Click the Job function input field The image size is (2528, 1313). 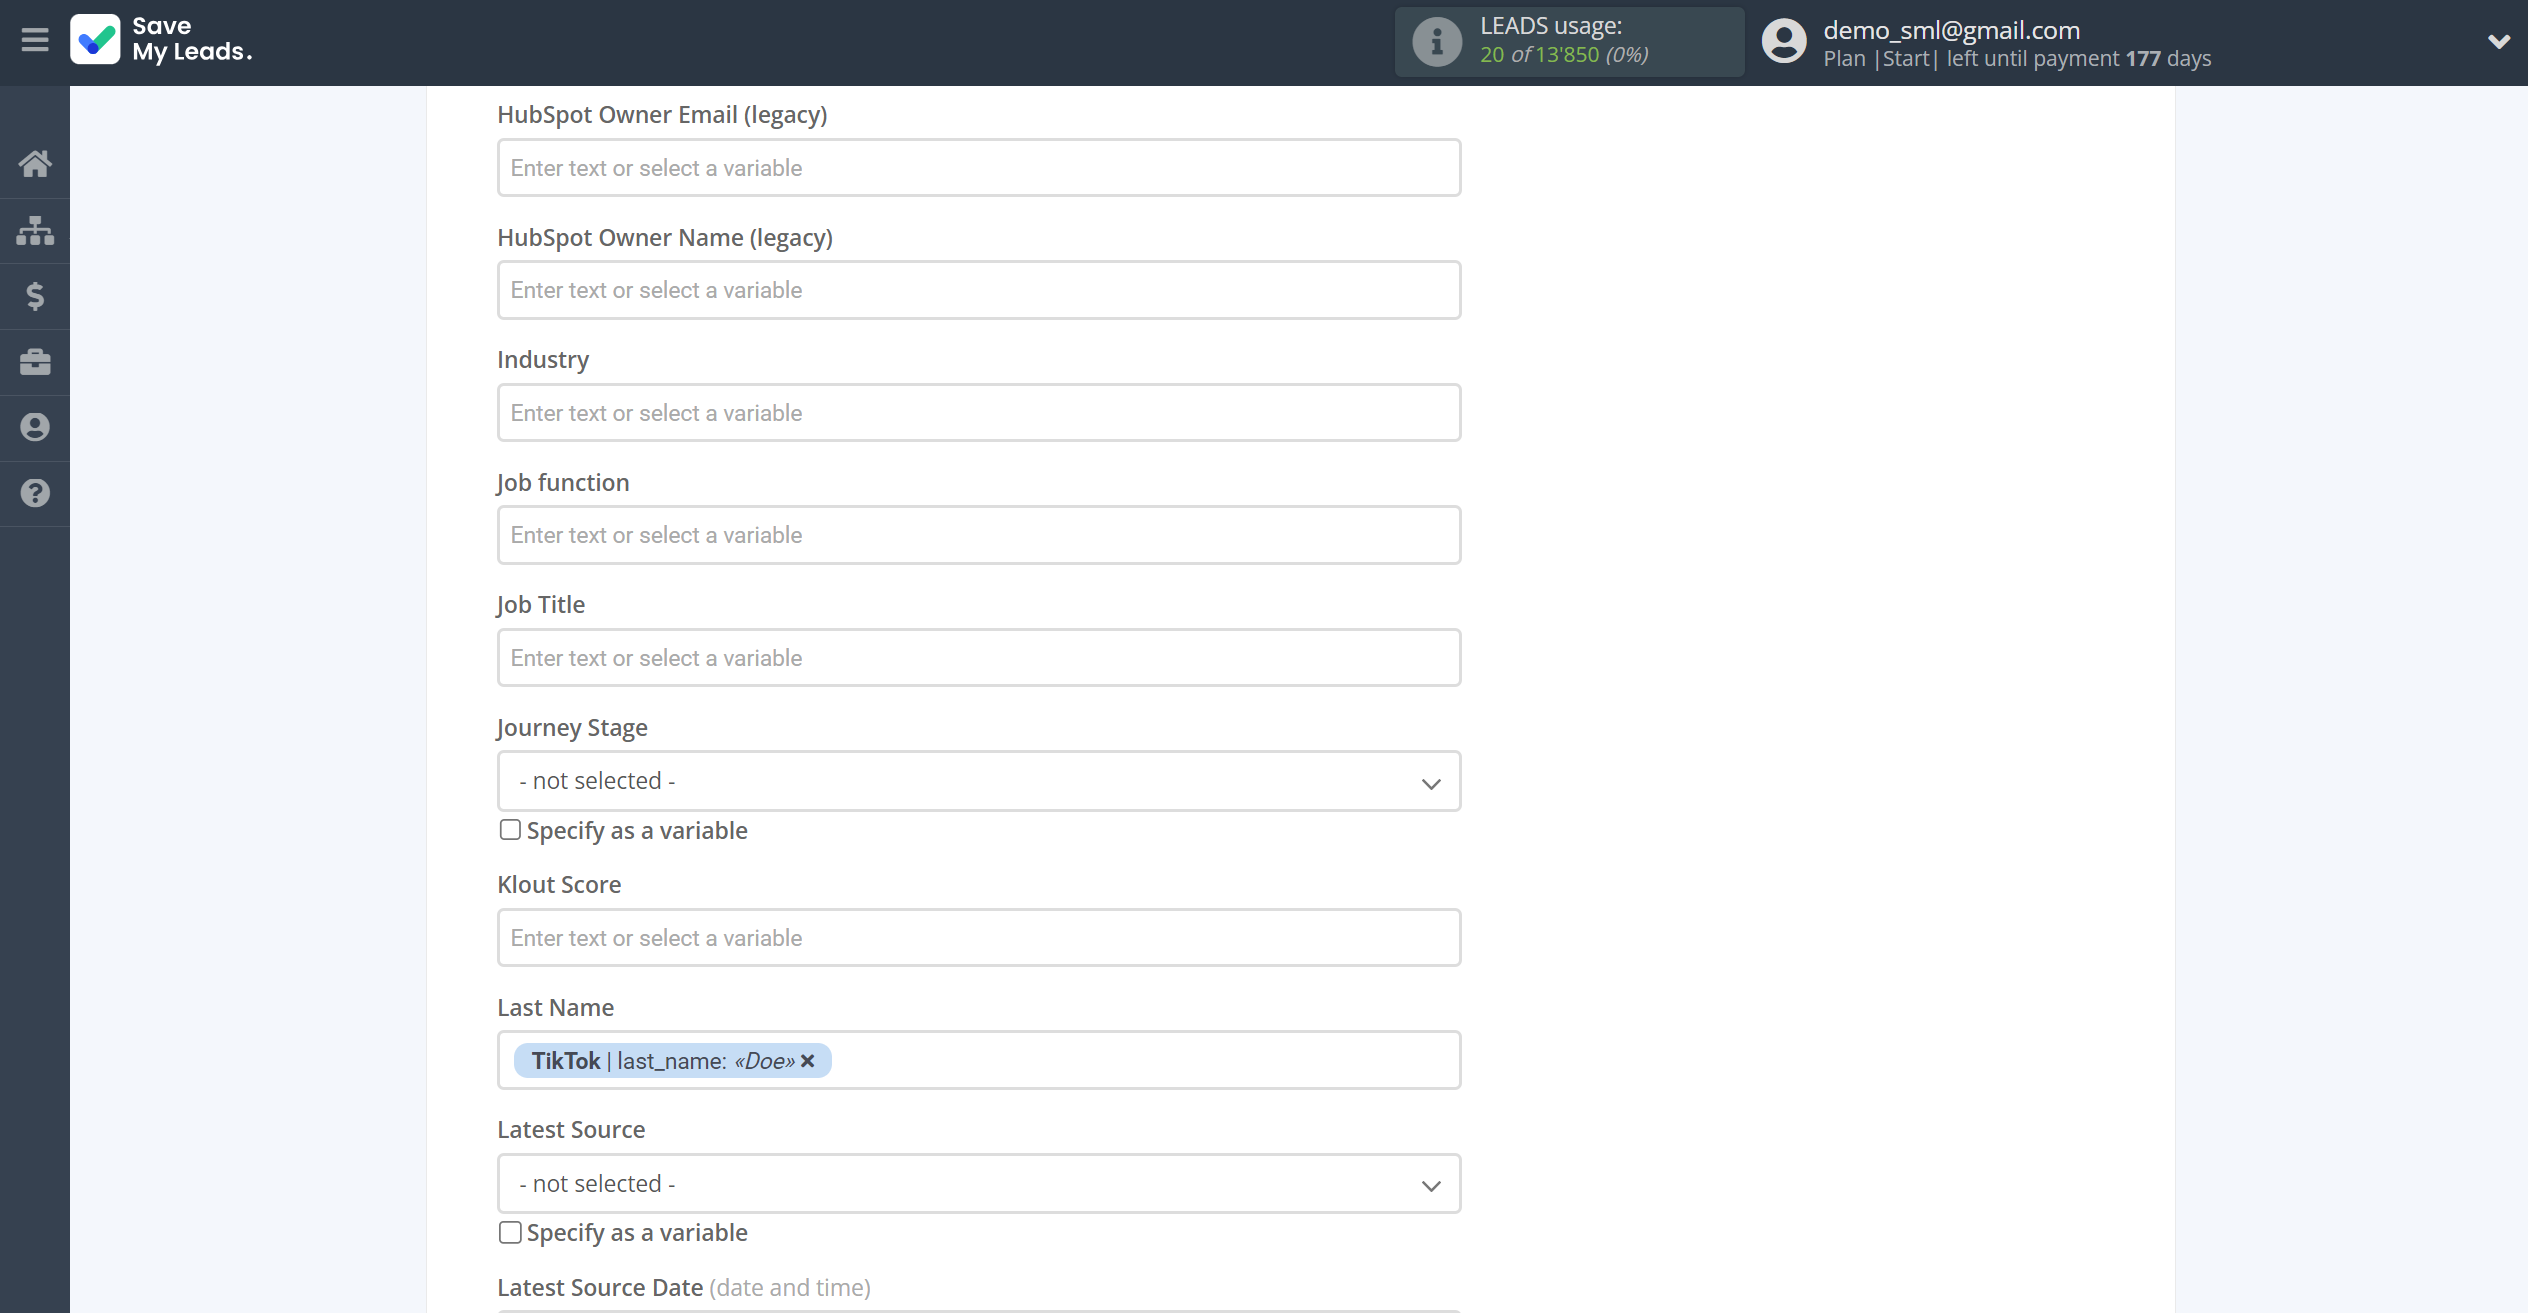point(979,535)
